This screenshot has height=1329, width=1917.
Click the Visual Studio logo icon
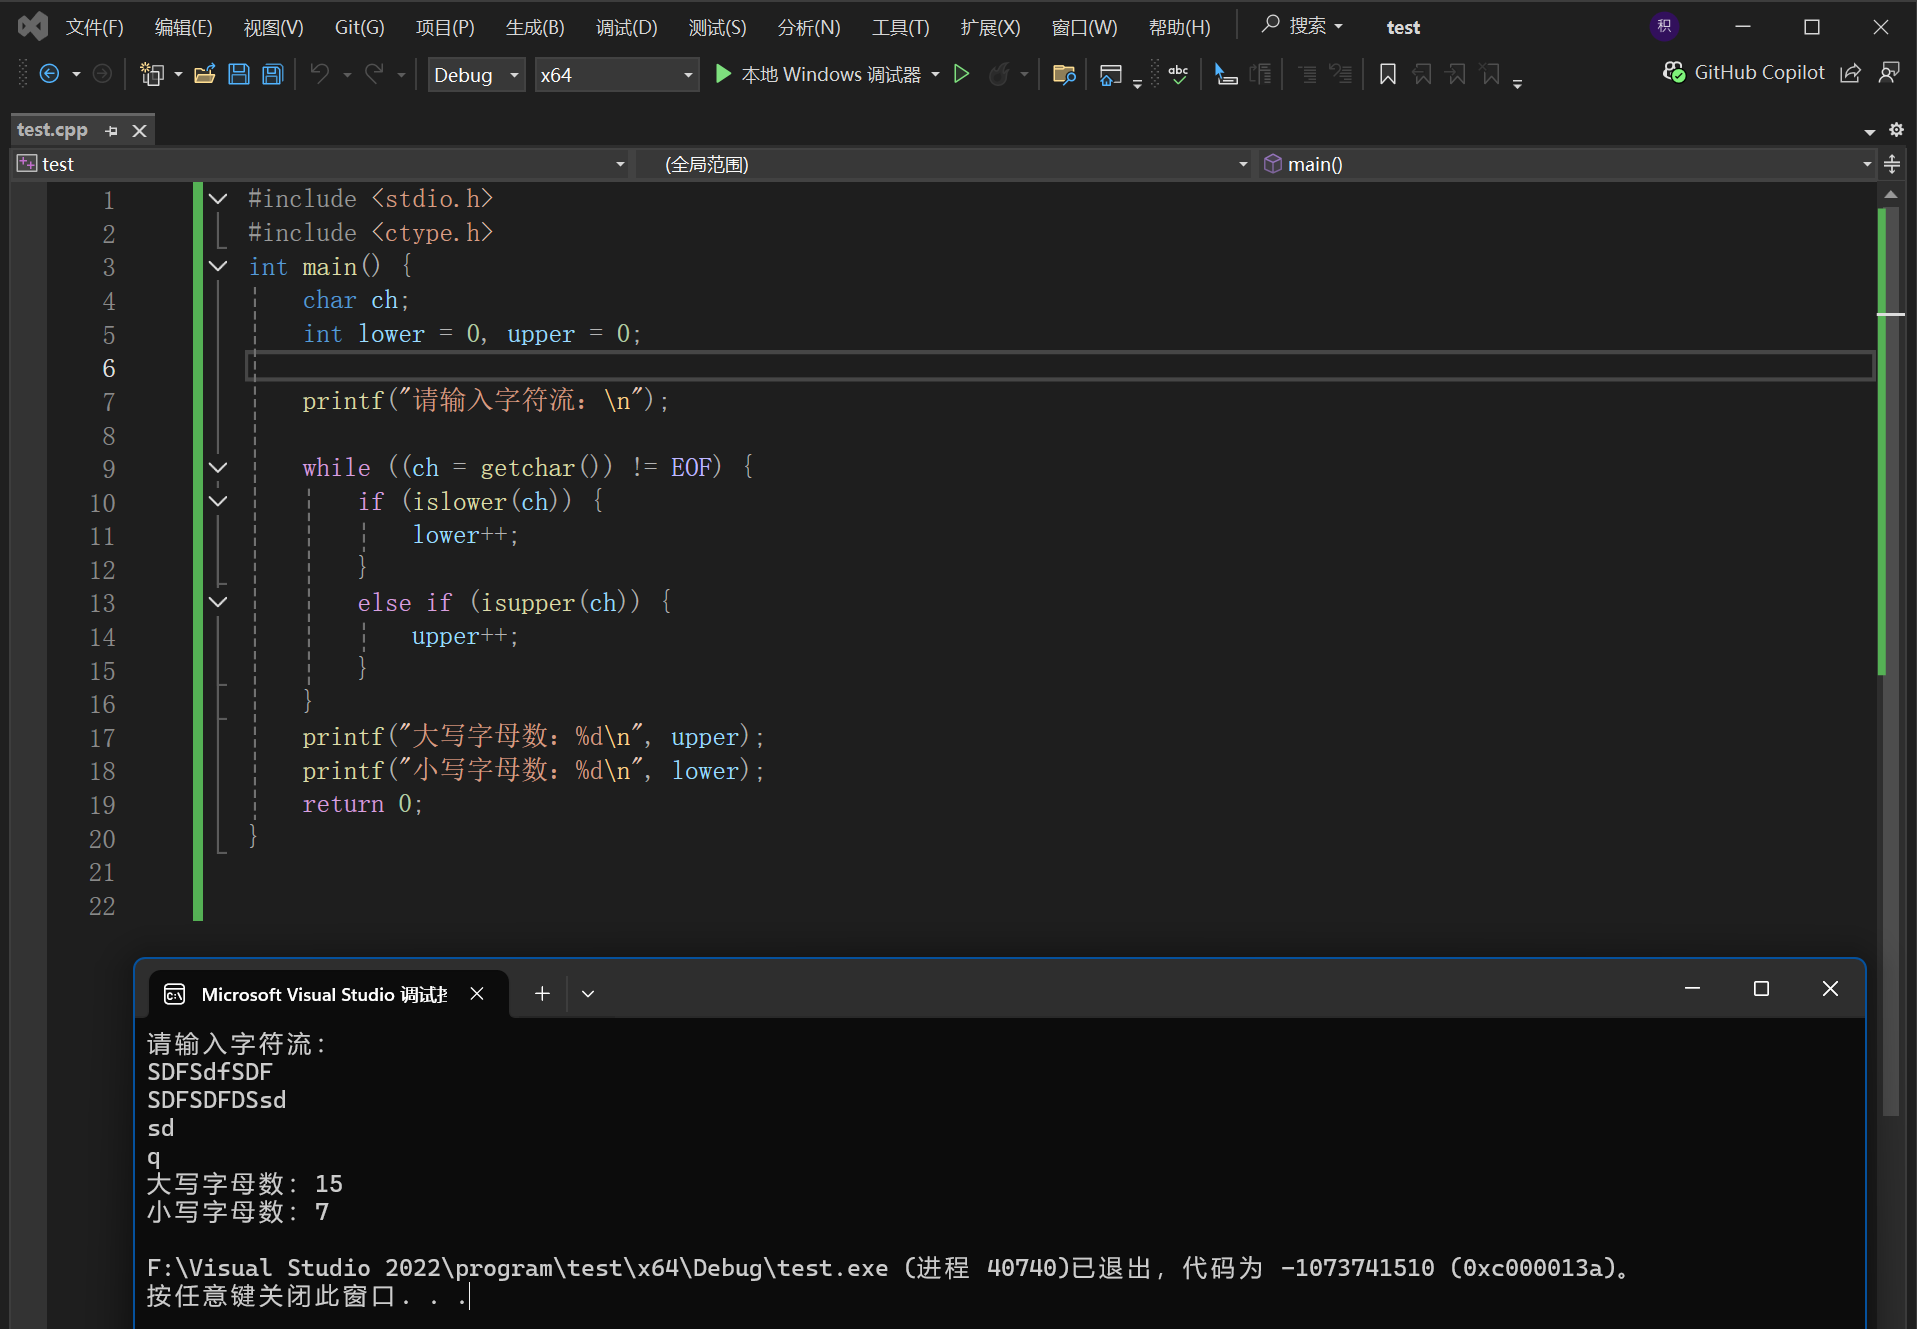click(33, 26)
